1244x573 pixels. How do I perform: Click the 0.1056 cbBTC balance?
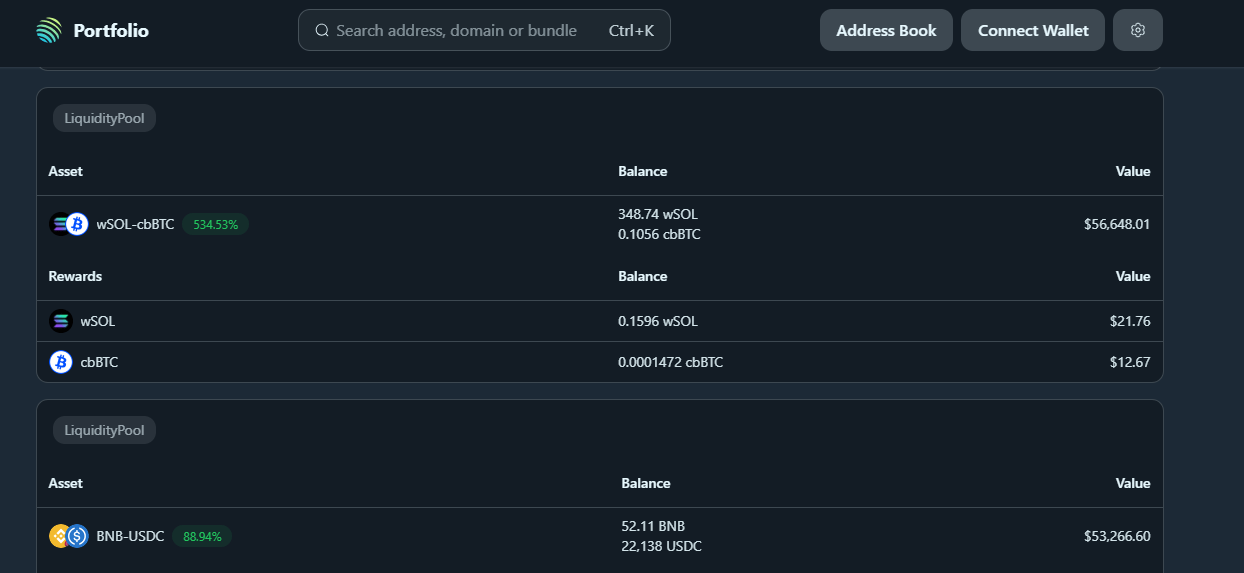click(x=659, y=234)
